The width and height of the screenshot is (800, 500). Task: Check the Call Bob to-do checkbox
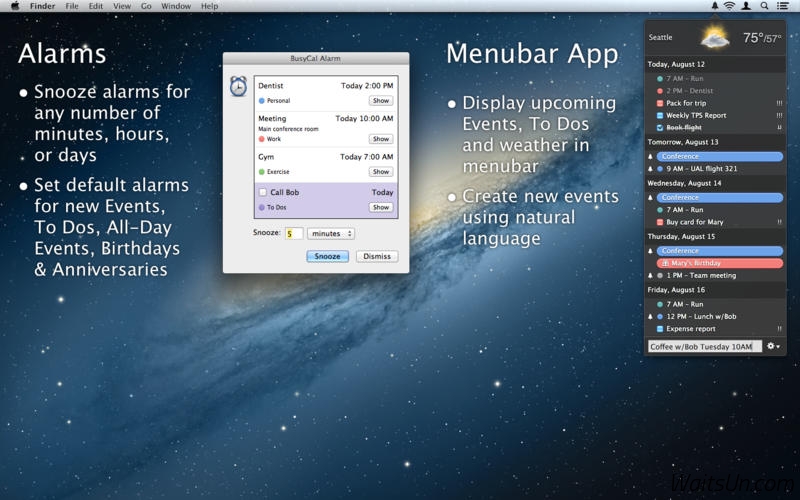point(263,192)
